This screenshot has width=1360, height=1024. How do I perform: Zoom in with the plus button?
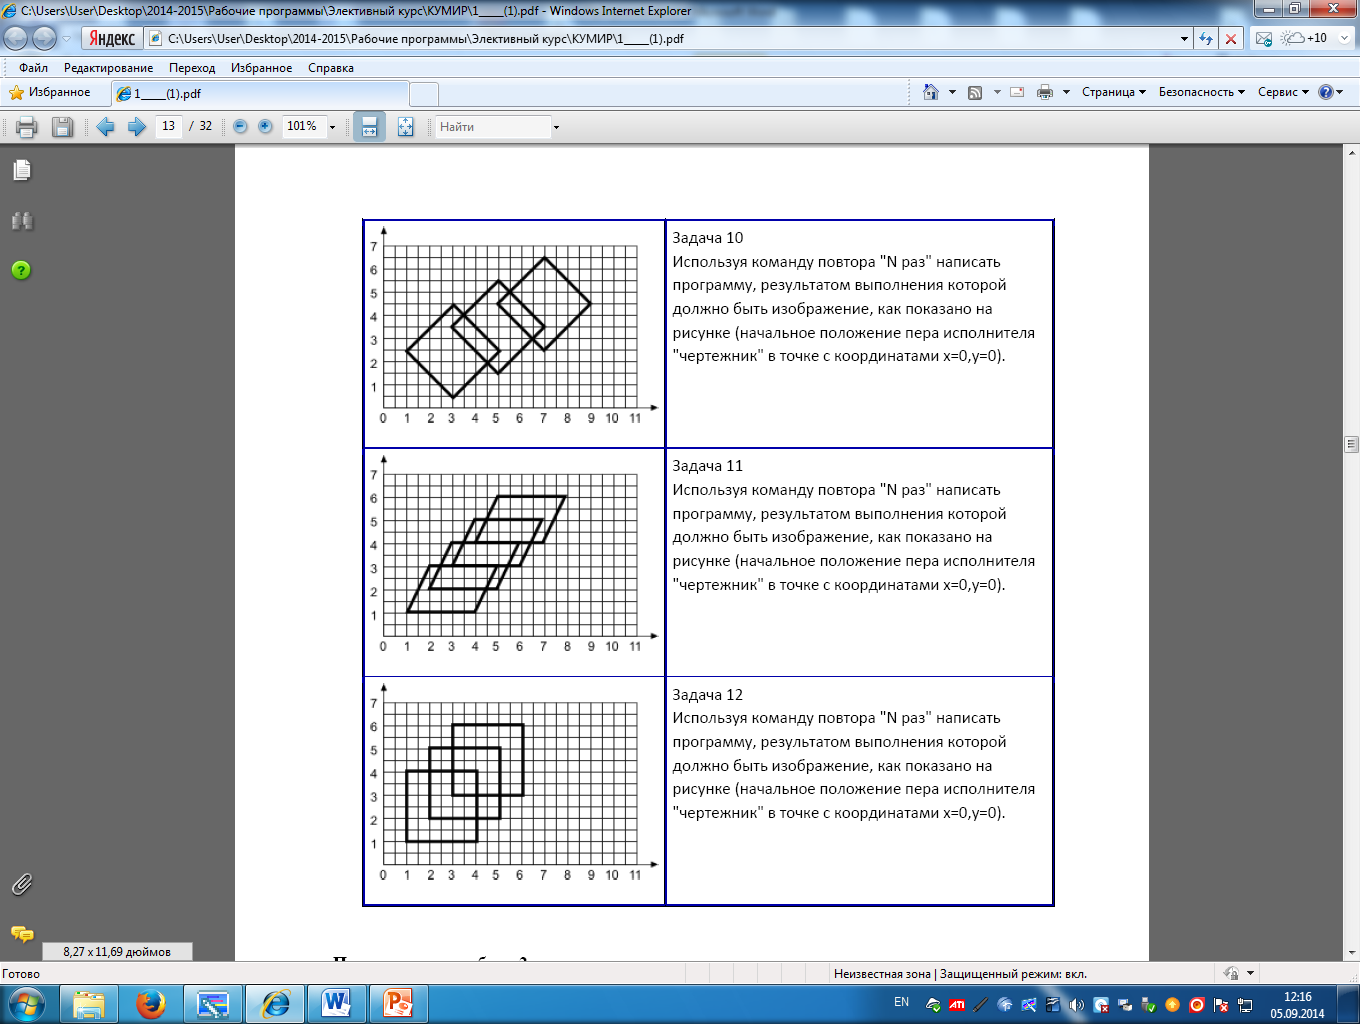click(x=265, y=127)
